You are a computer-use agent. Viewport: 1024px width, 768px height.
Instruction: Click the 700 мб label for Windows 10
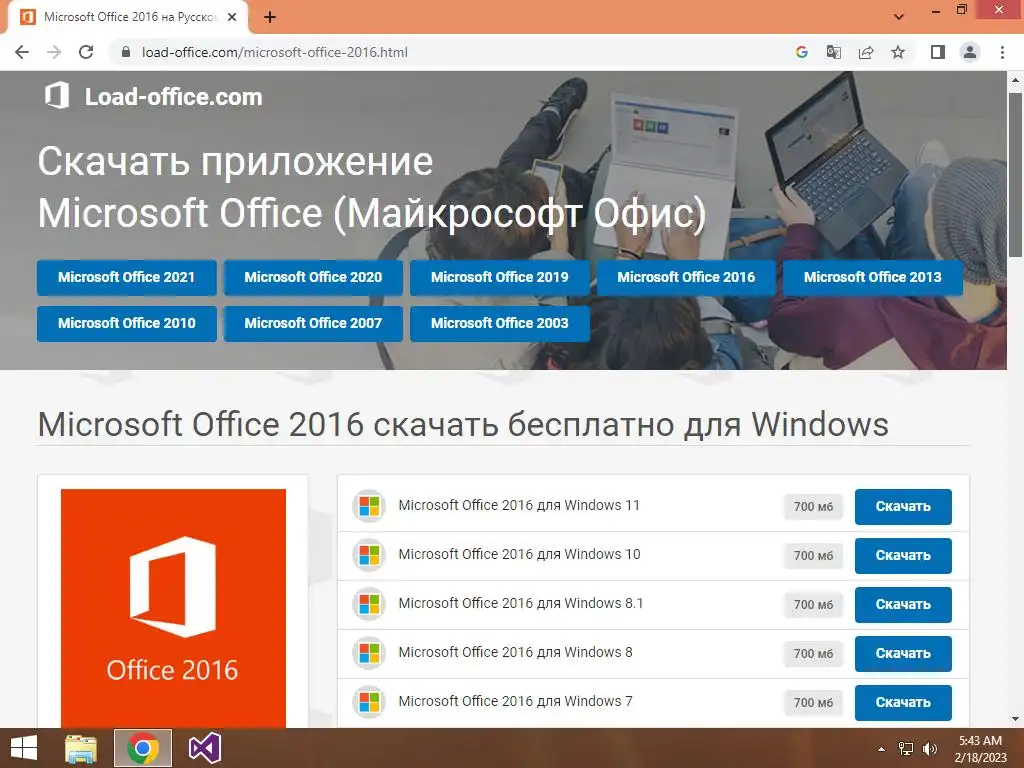813,556
